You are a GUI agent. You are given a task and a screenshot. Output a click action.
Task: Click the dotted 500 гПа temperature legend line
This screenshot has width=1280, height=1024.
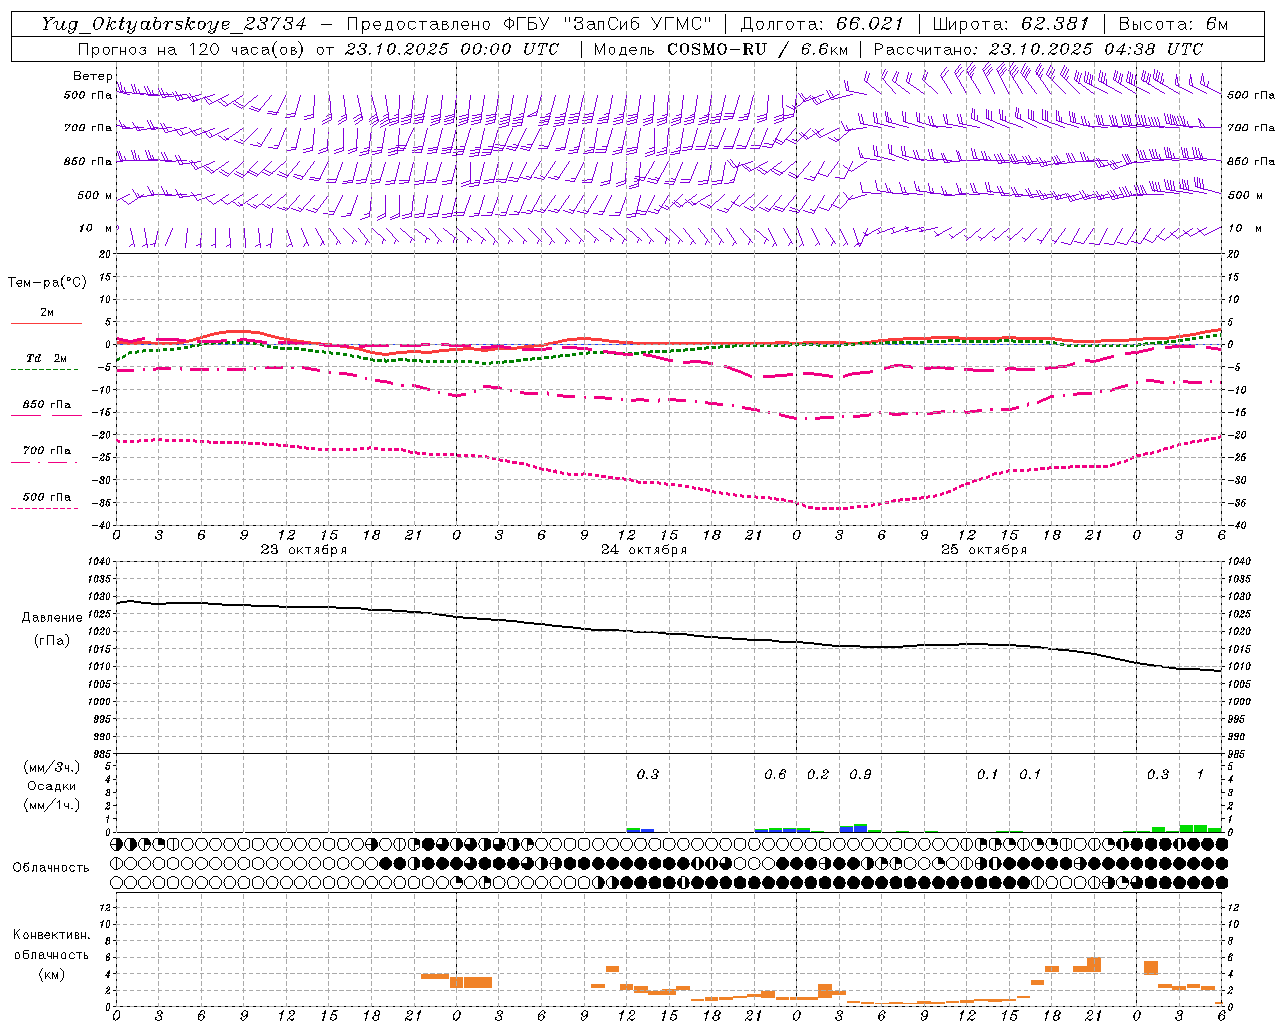(45, 508)
